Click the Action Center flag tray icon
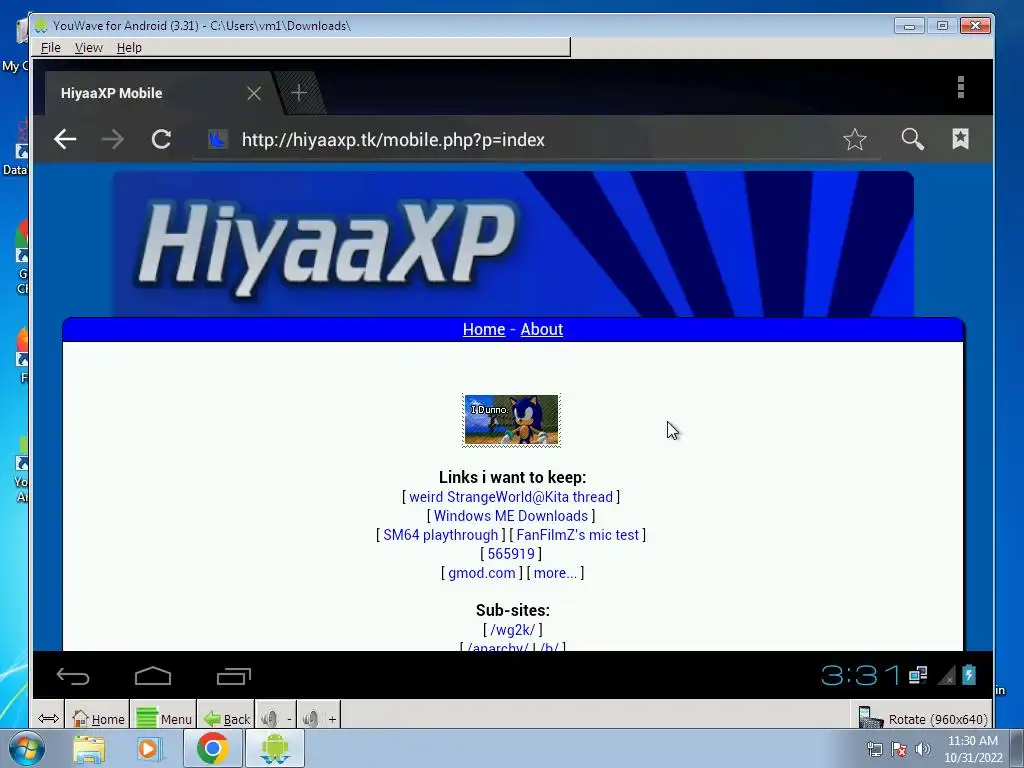The image size is (1024, 768). coord(899,749)
